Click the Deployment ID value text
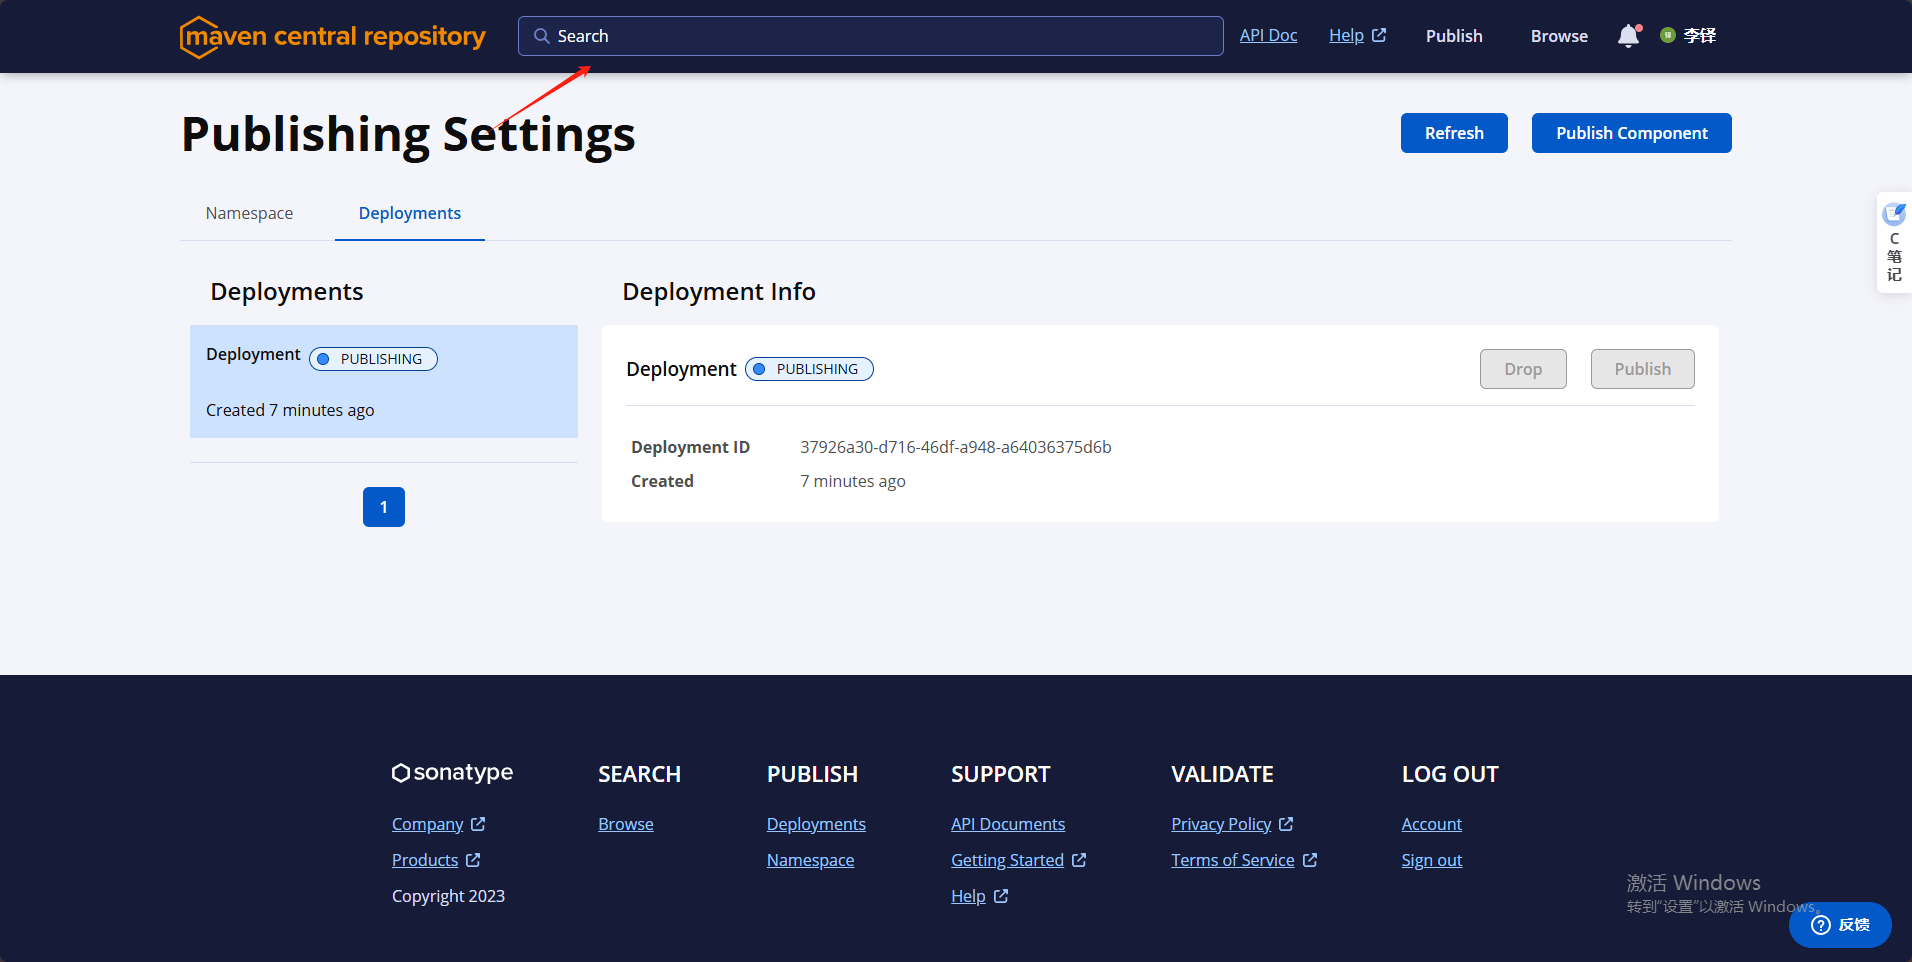 955,447
